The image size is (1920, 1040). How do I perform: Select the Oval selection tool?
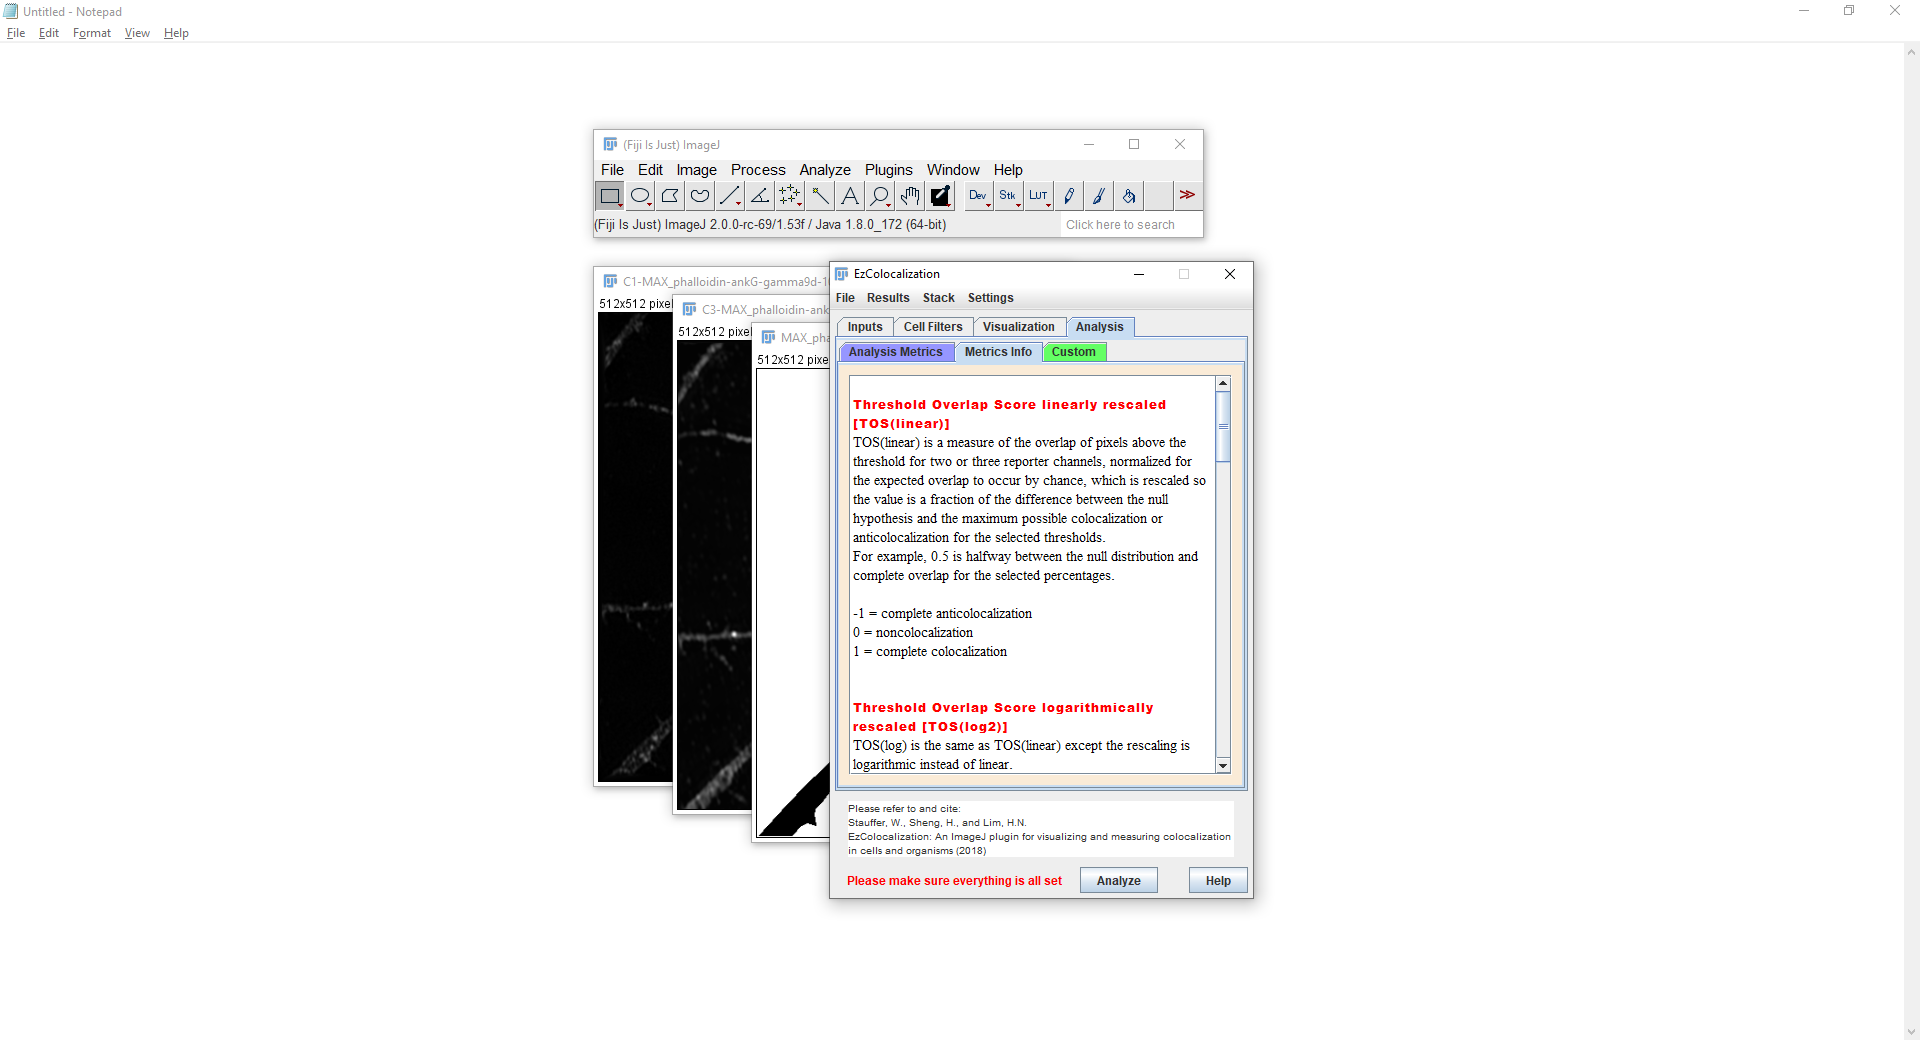640,196
